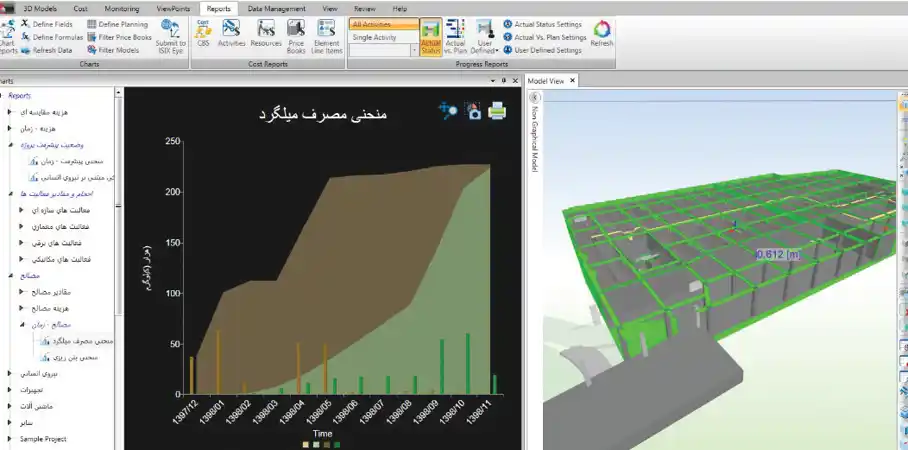The width and height of the screenshot is (908, 450).
Task: Open Price Books in Cost Reports
Action: pos(297,34)
